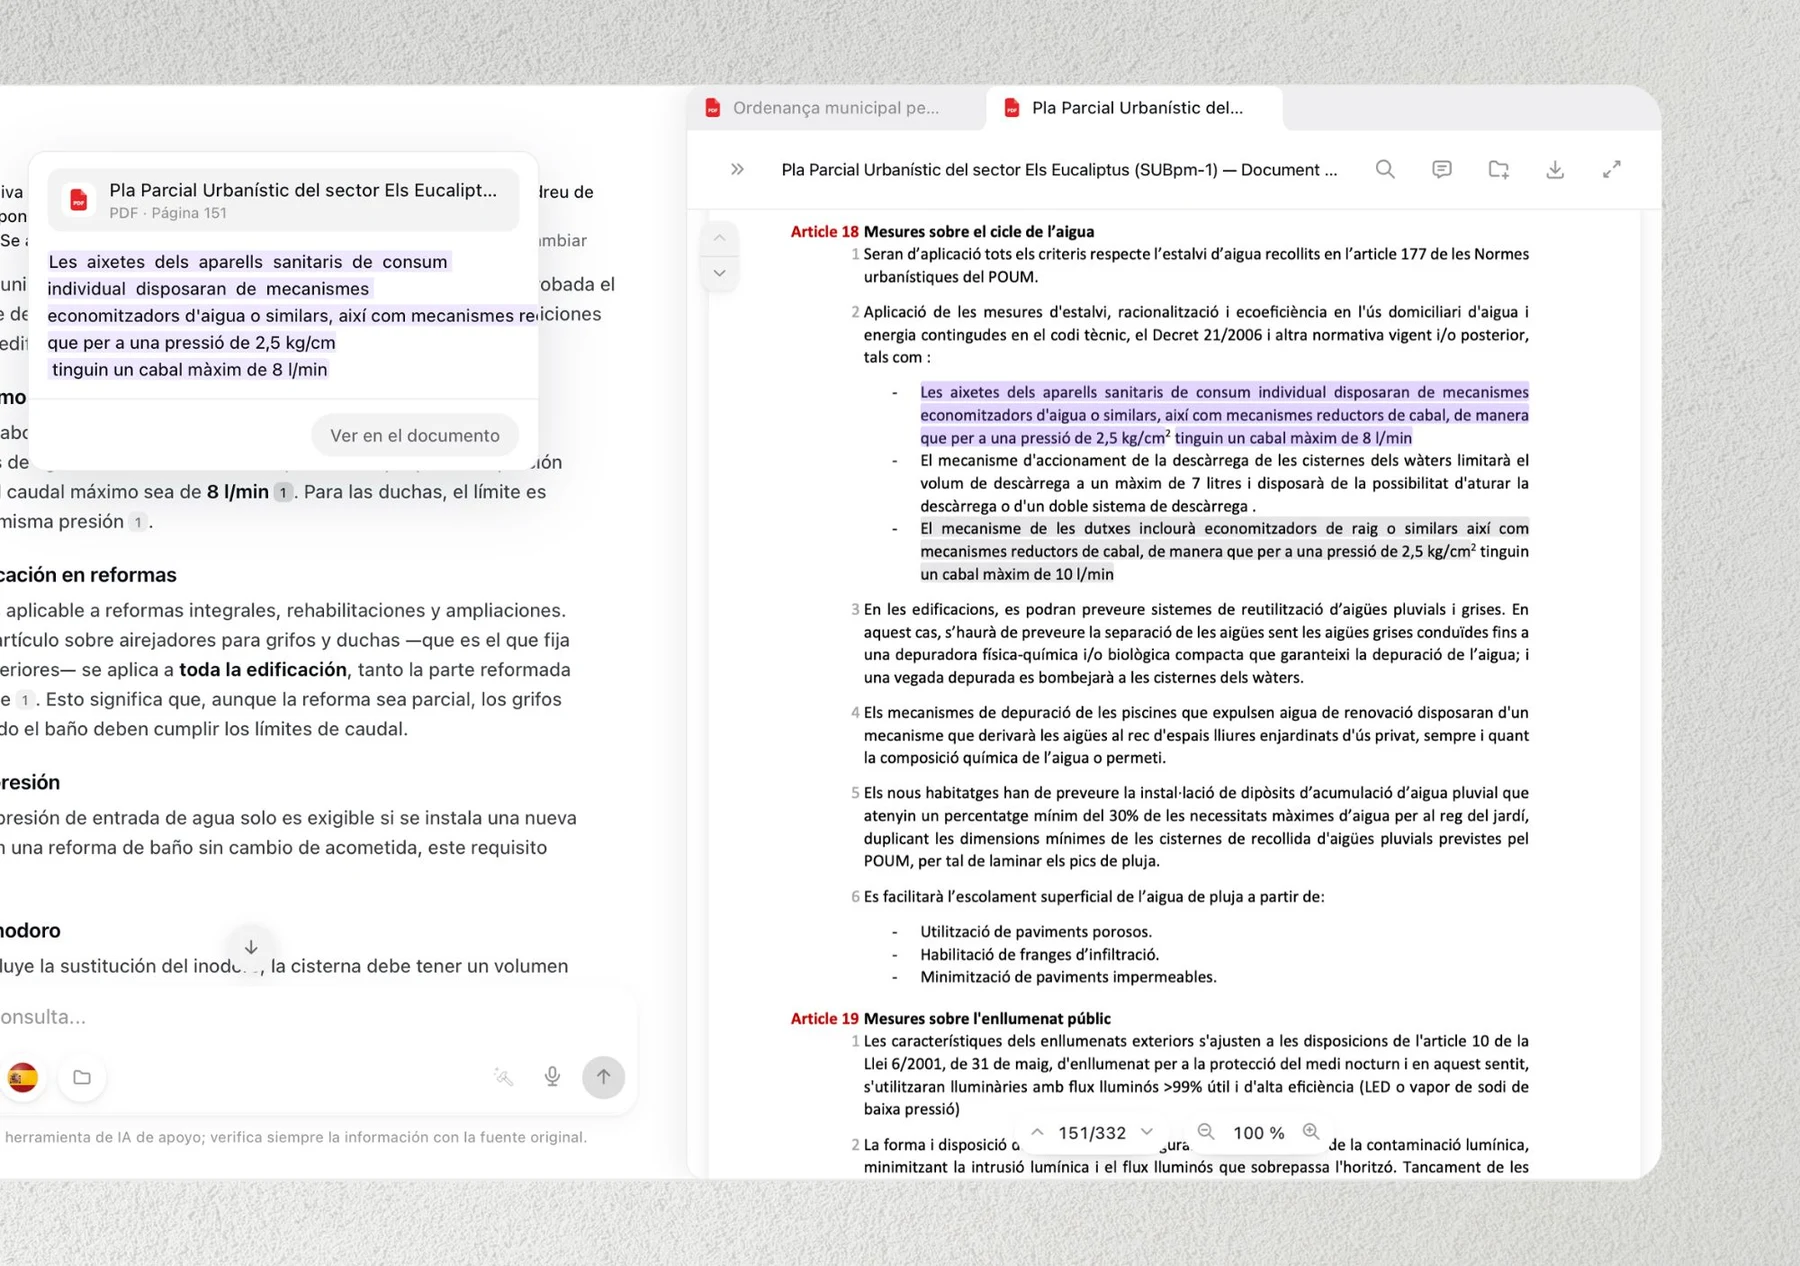1800x1266 pixels.
Task: Go to next highlight with down chevron
Action: (x=719, y=273)
